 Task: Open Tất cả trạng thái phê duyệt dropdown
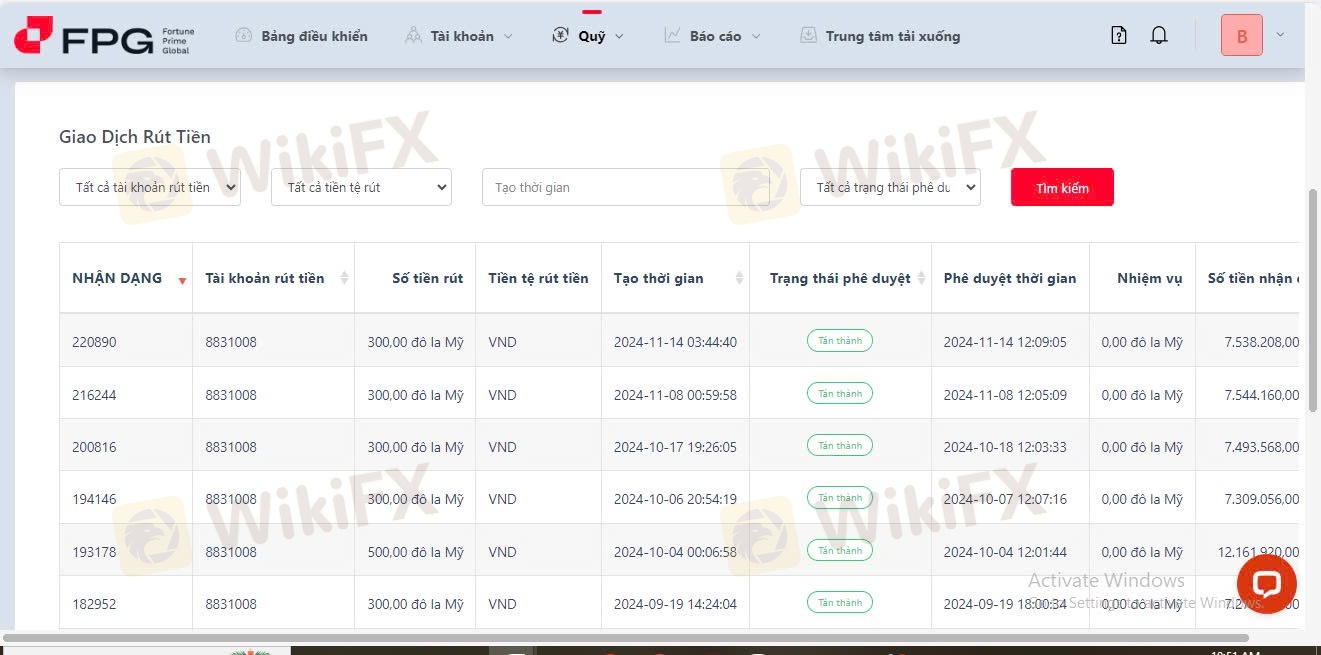click(x=890, y=187)
